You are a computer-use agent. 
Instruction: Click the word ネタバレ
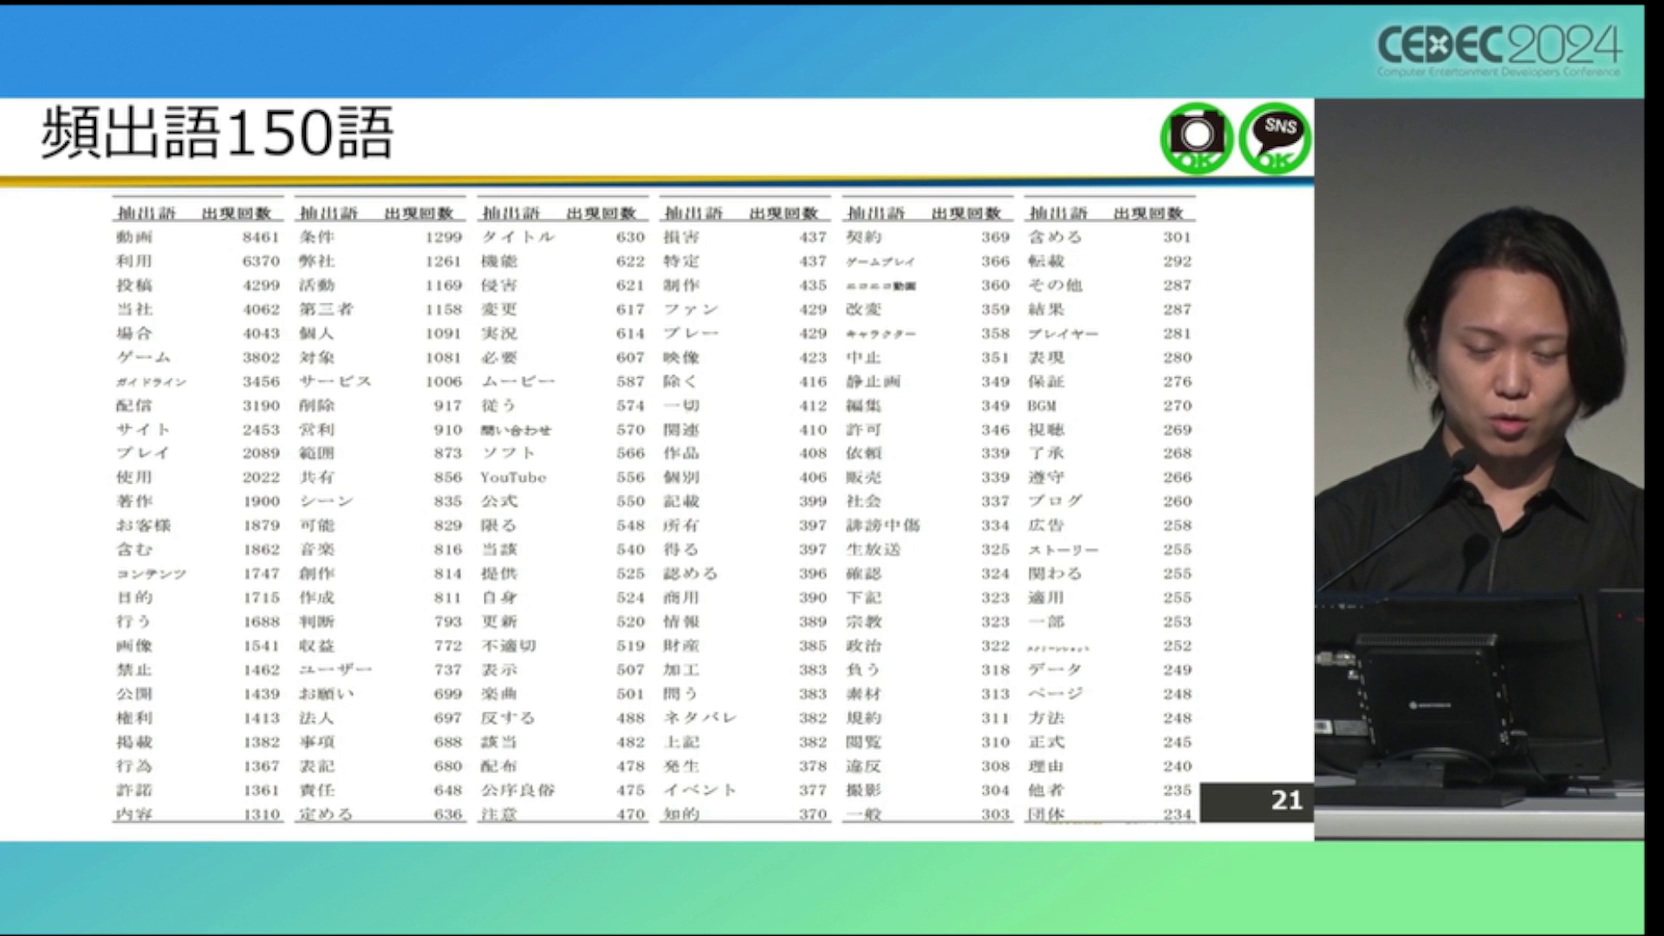point(700,718)
